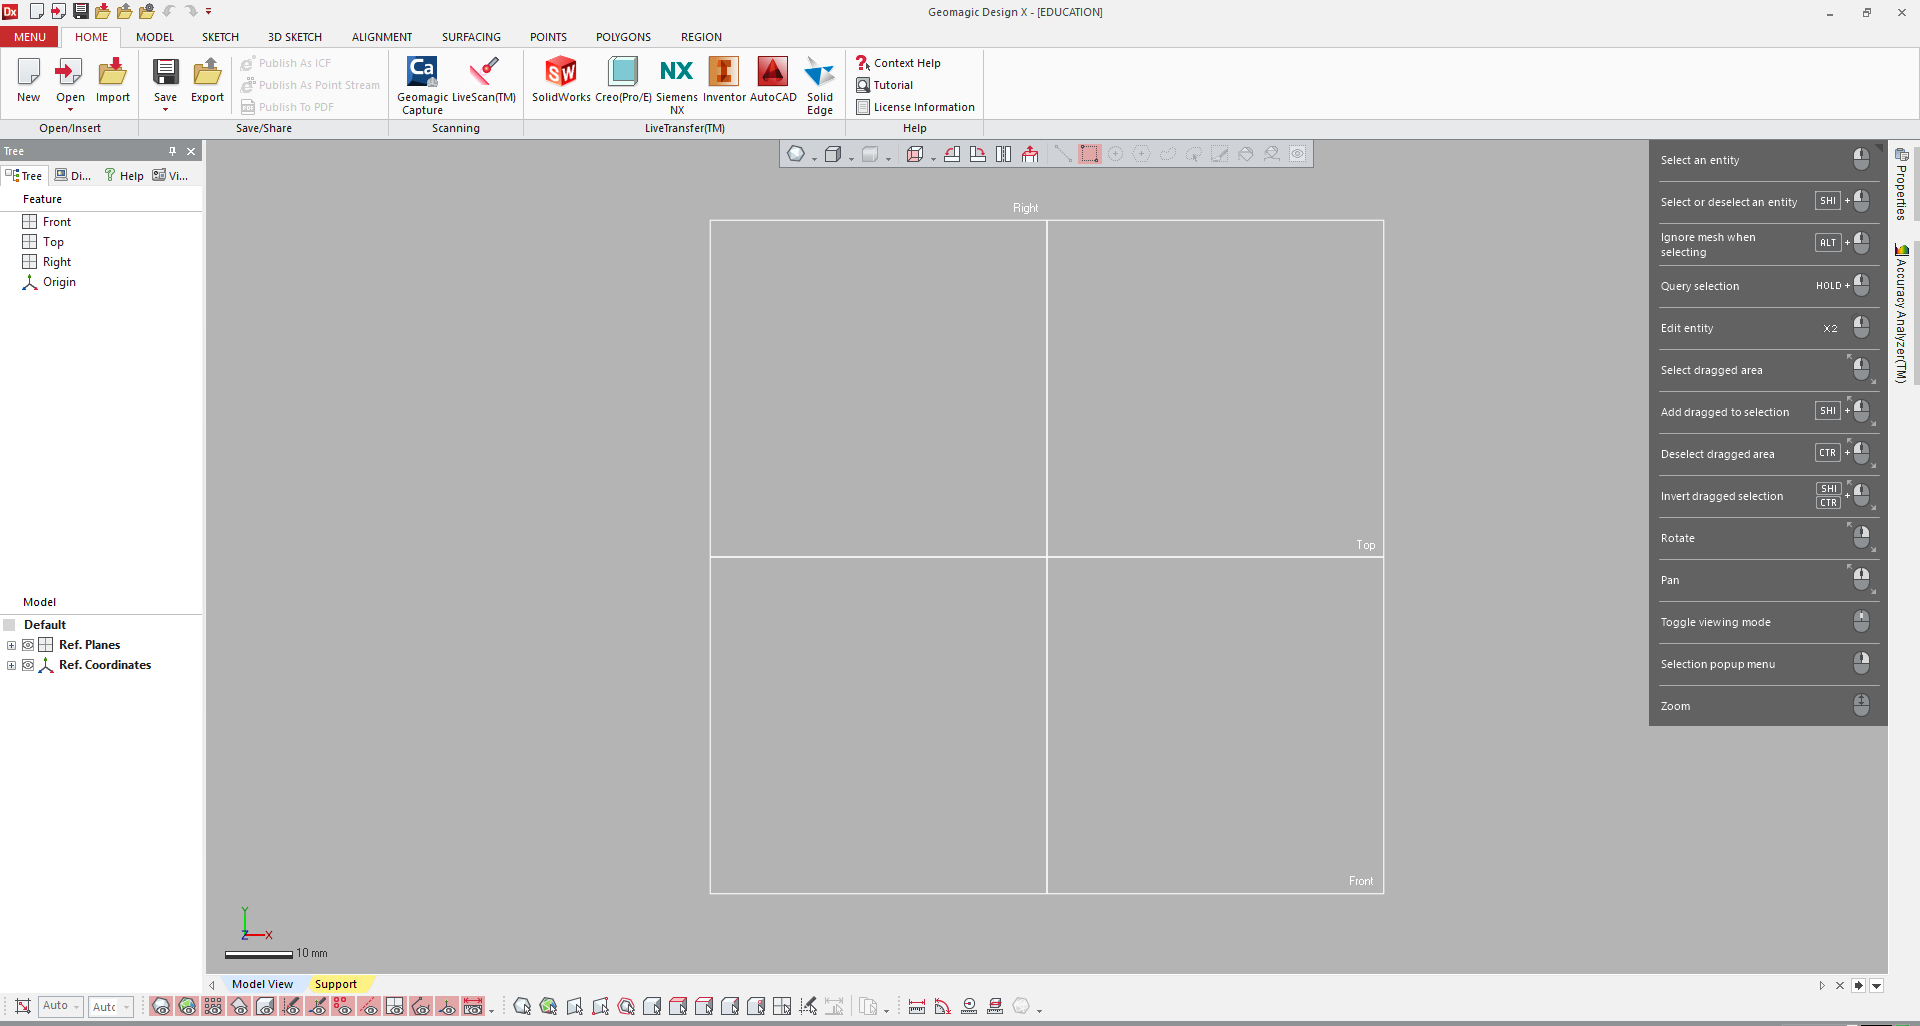Open the Properties side panel tab

(1902, 184)
